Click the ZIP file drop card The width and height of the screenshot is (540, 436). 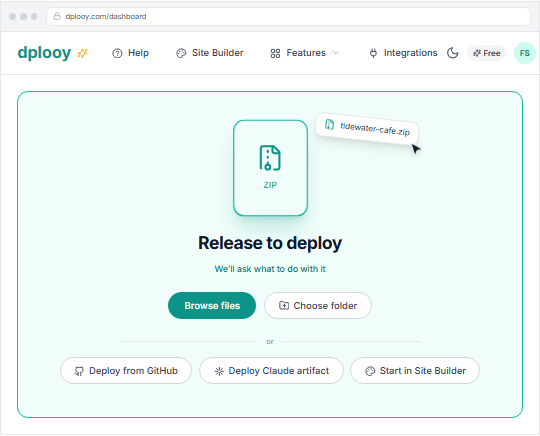pyautogui.click(x=270, y=168)
